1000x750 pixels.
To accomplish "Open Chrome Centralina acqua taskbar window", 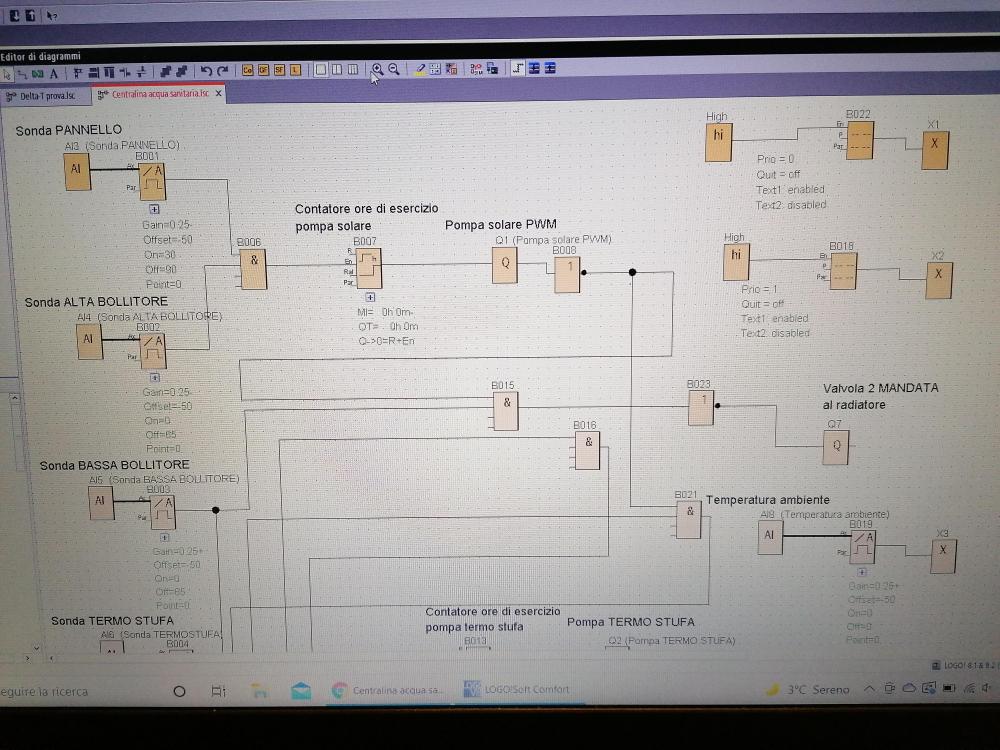I will coord(388,690).
